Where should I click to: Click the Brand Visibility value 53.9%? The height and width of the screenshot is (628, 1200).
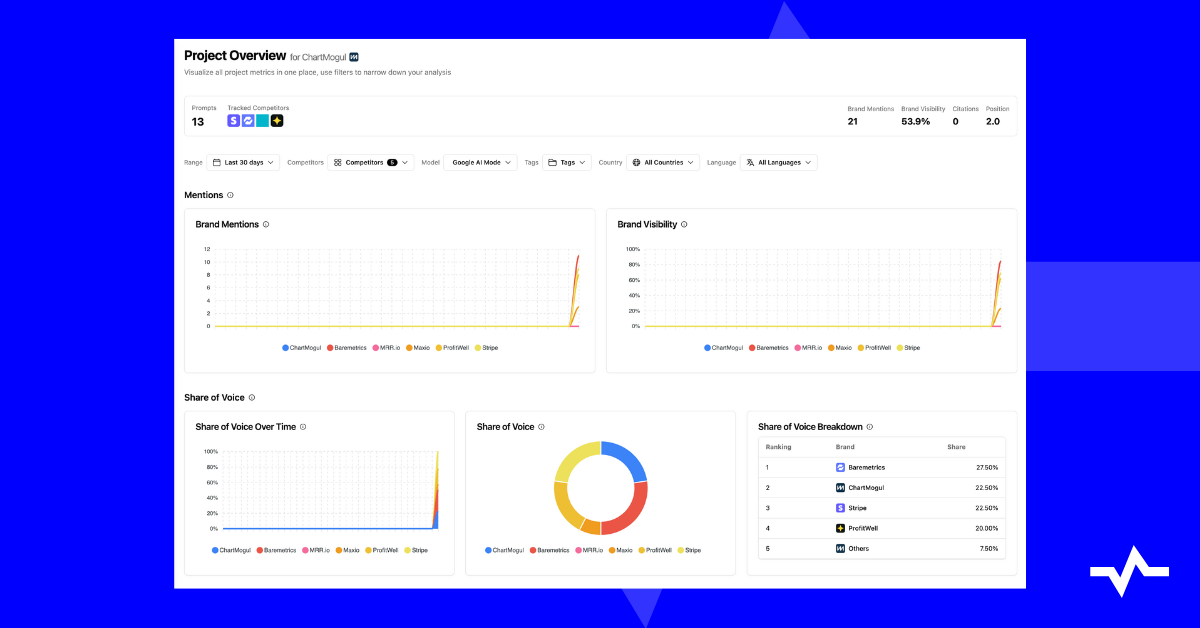(915, 121)
